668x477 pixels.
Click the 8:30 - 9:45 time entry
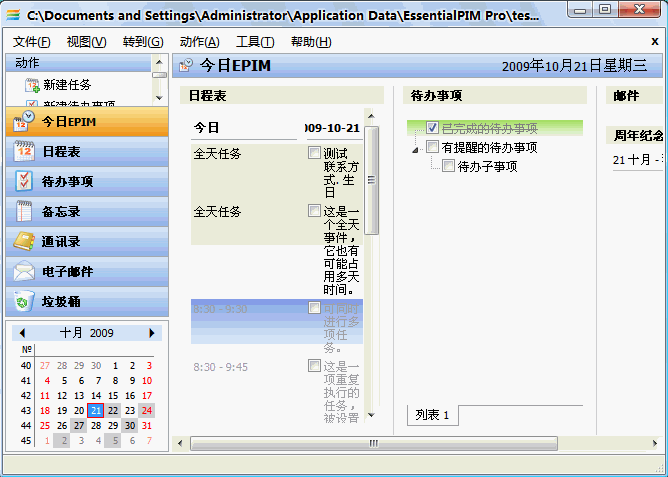[x=220, y=367]
